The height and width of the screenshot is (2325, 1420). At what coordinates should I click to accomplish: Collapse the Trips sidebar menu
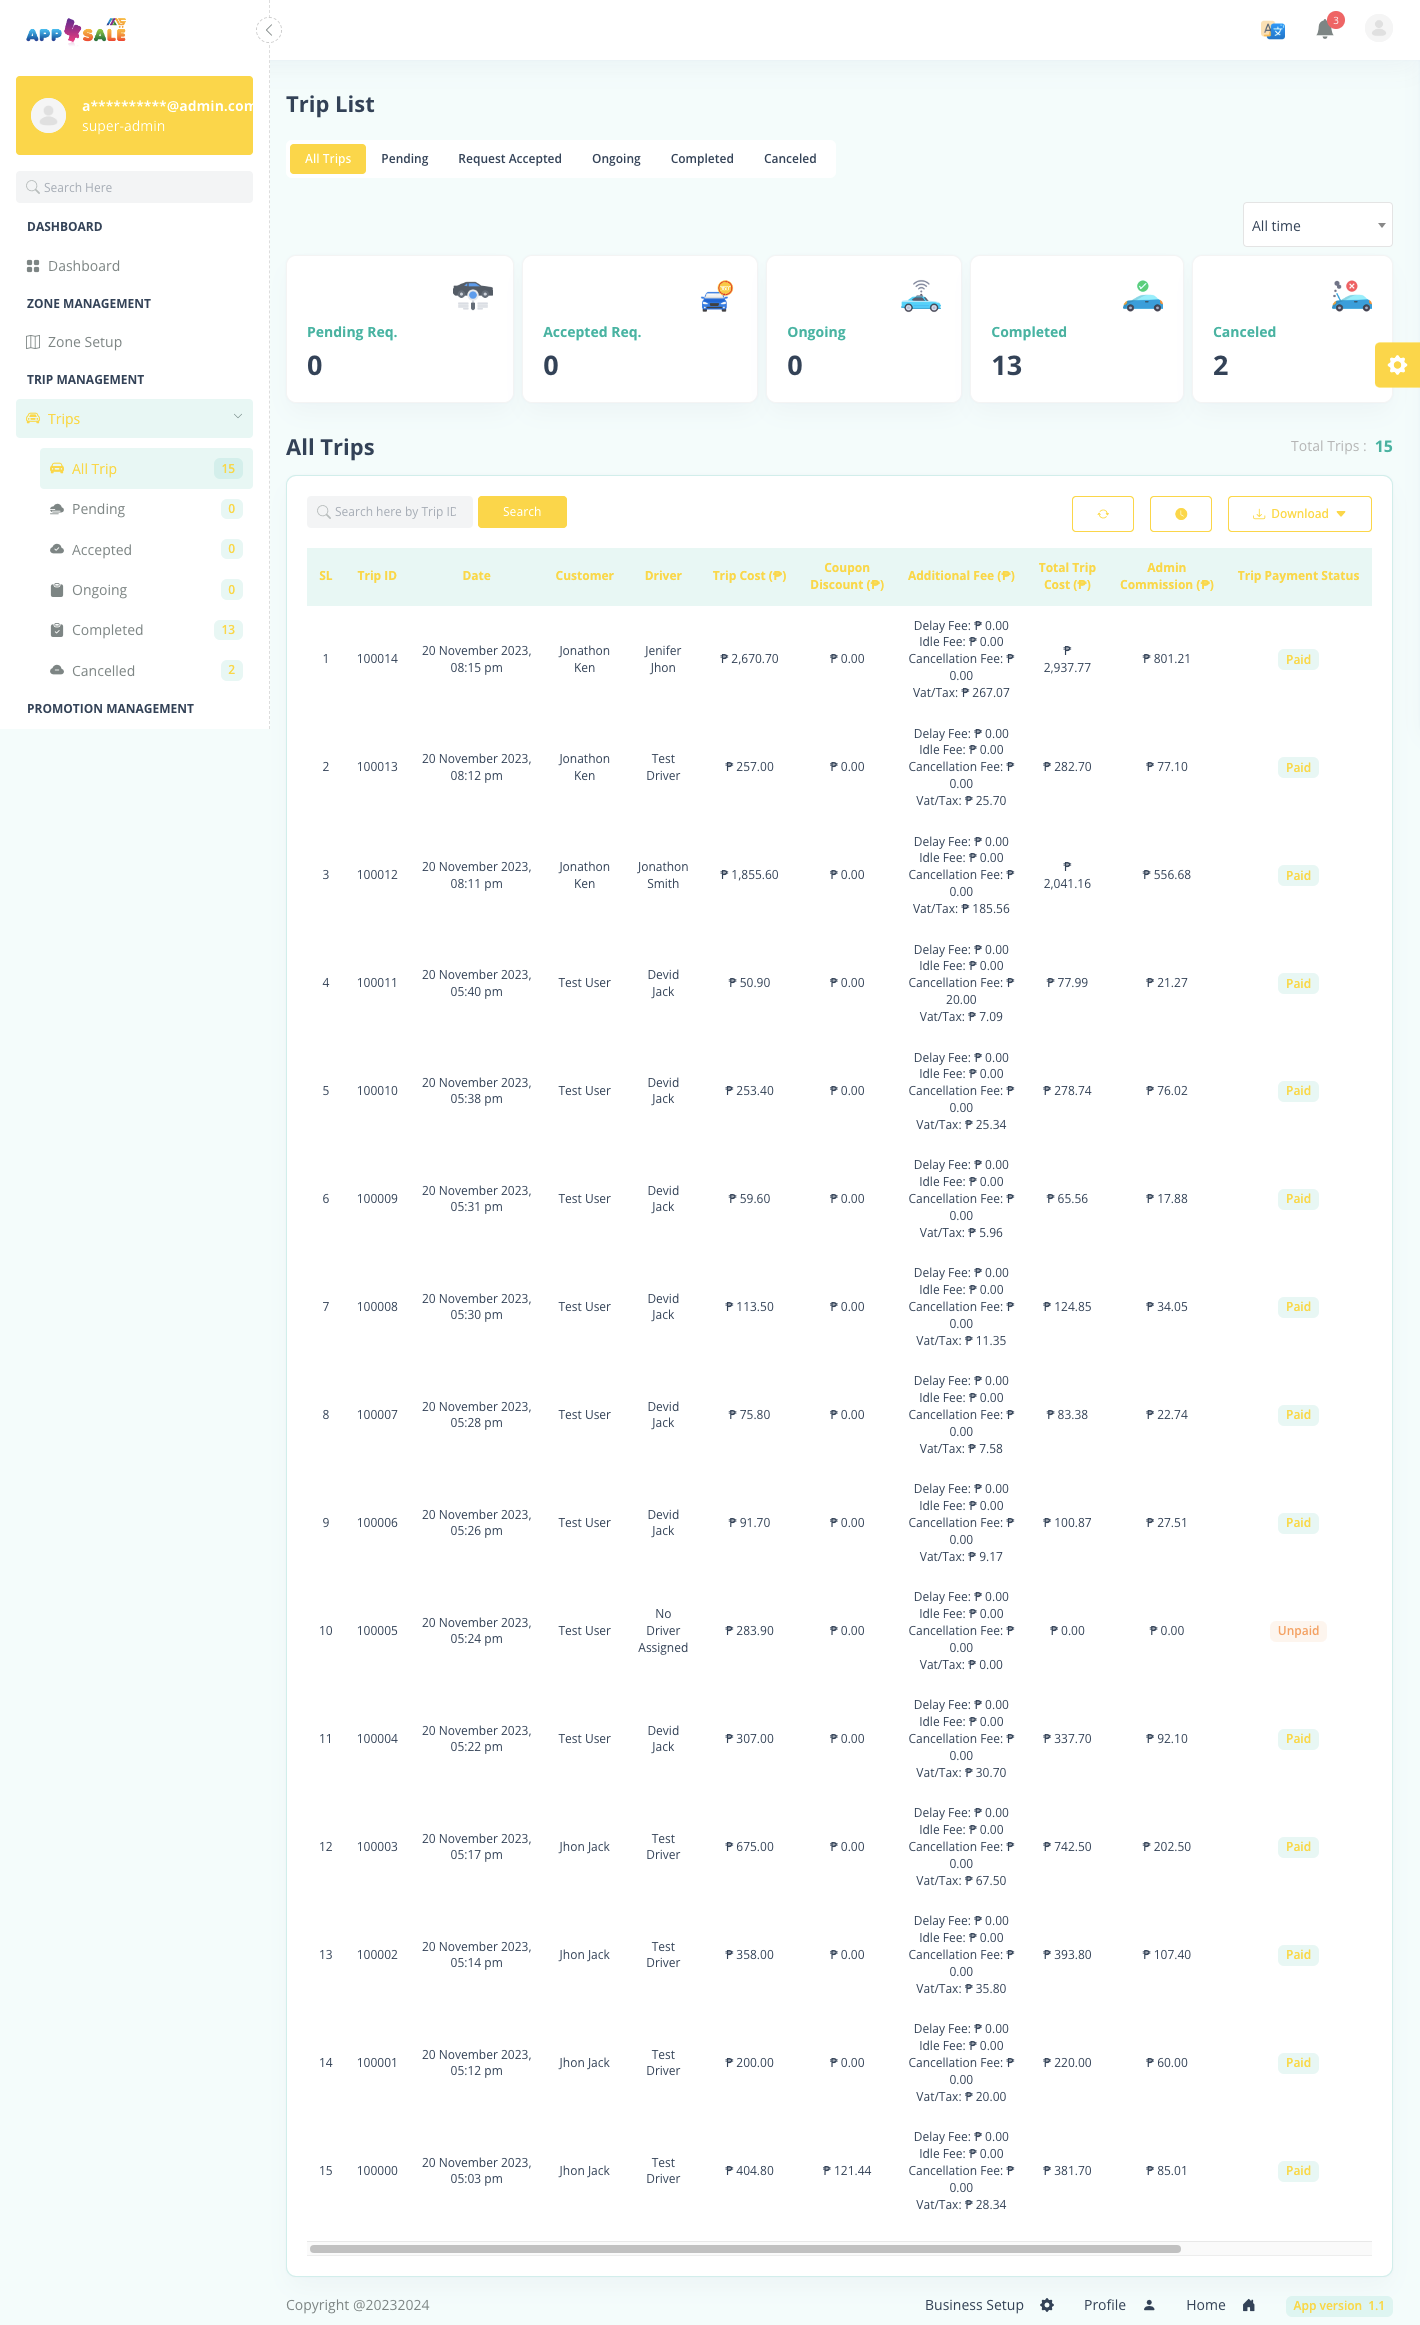pyautogui.click(x=134, y=418)
